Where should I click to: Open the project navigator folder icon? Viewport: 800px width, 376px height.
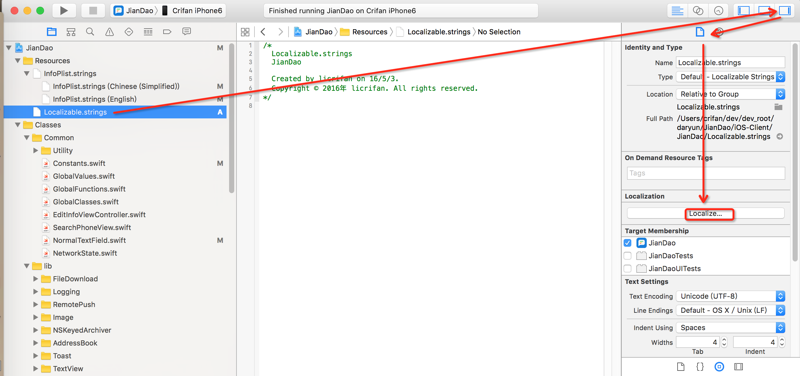coord(52,32)
